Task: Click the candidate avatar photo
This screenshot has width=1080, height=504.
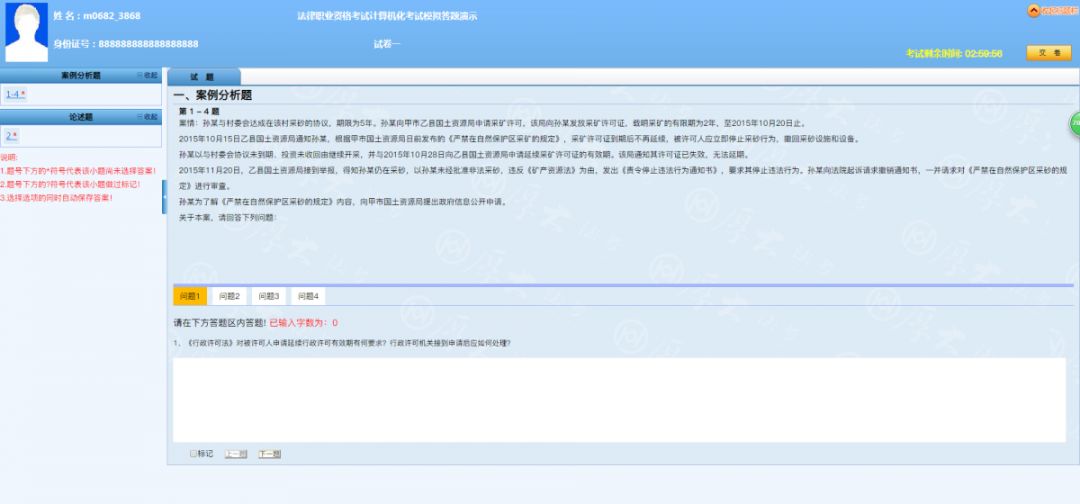Action: (x=27, y=32)
